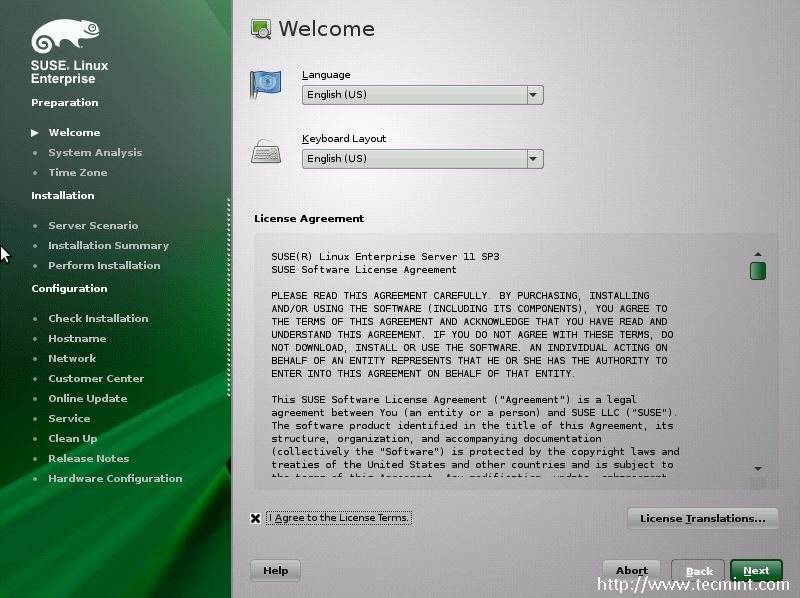Click the Keyboard Layout label
800x598 pixels.
point(344,138)
